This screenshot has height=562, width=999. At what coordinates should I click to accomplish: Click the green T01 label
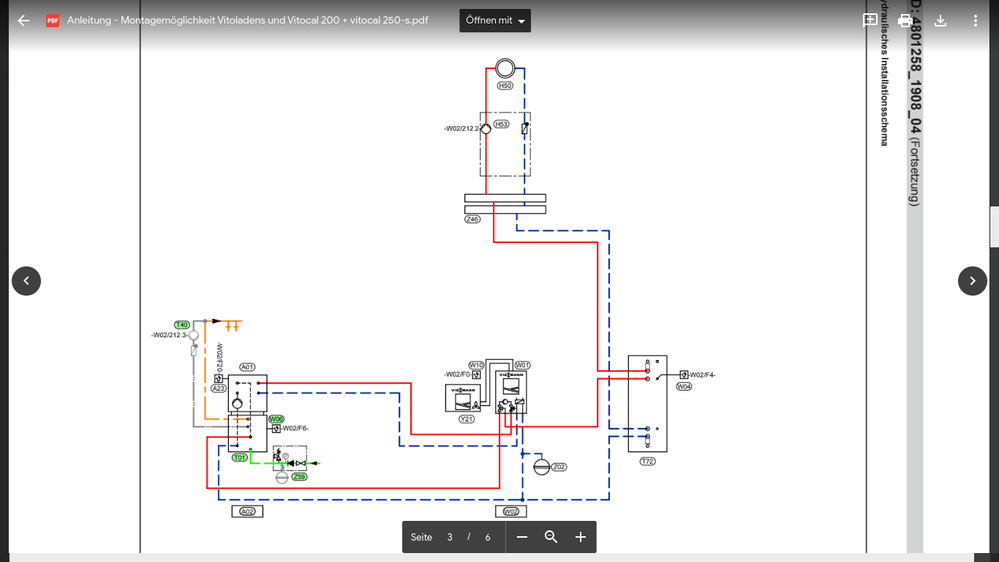(x=240, y=458)
